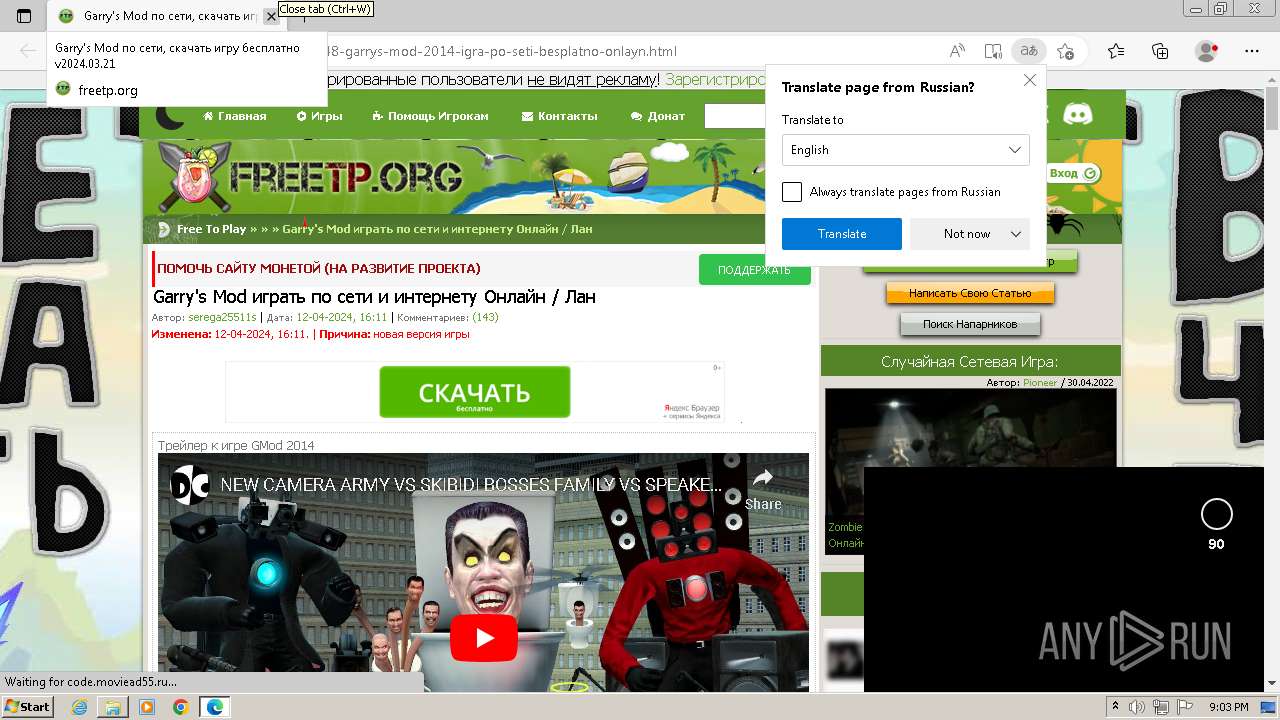Click the Вход login button
Image resolution: width=1280 pixels, height=720 pixels.
(1073, 173)
